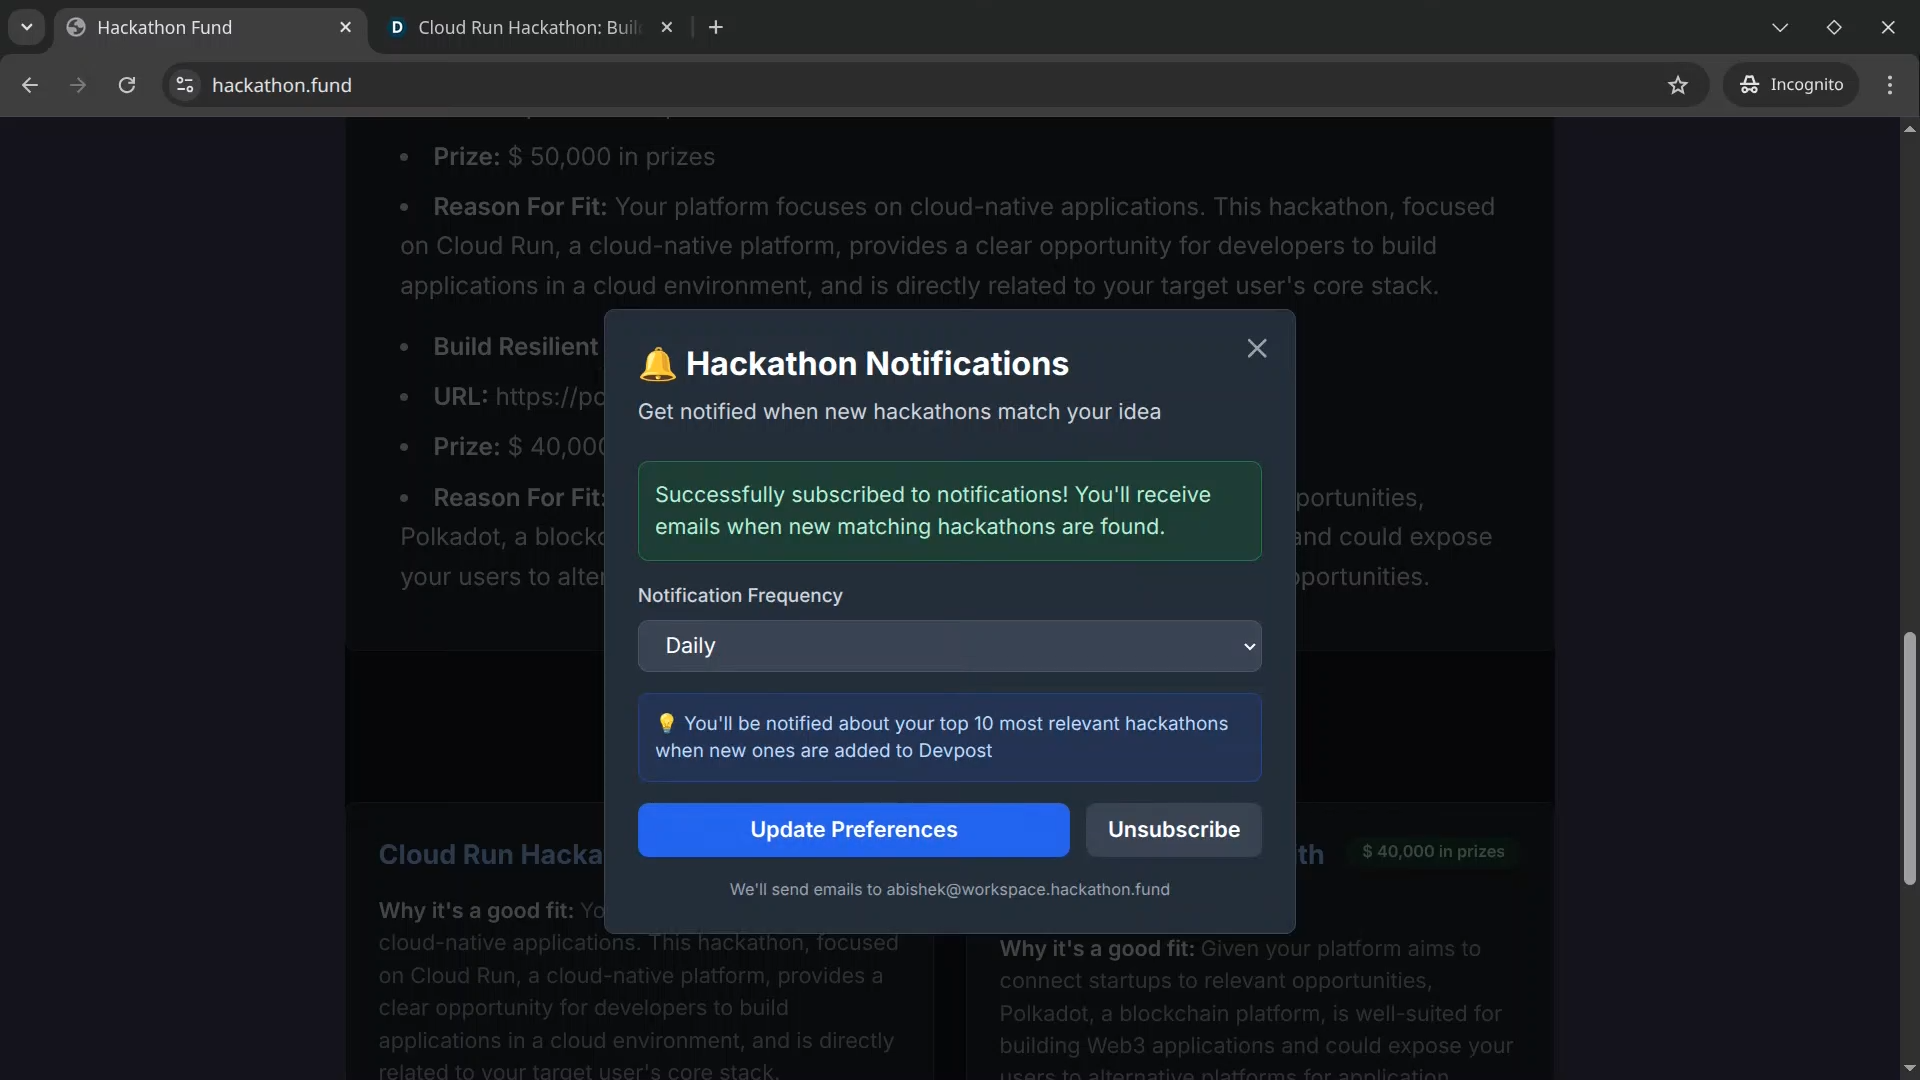Click the browser back arrow
Screen dimensions: 1920x1080
click(30, 85)
